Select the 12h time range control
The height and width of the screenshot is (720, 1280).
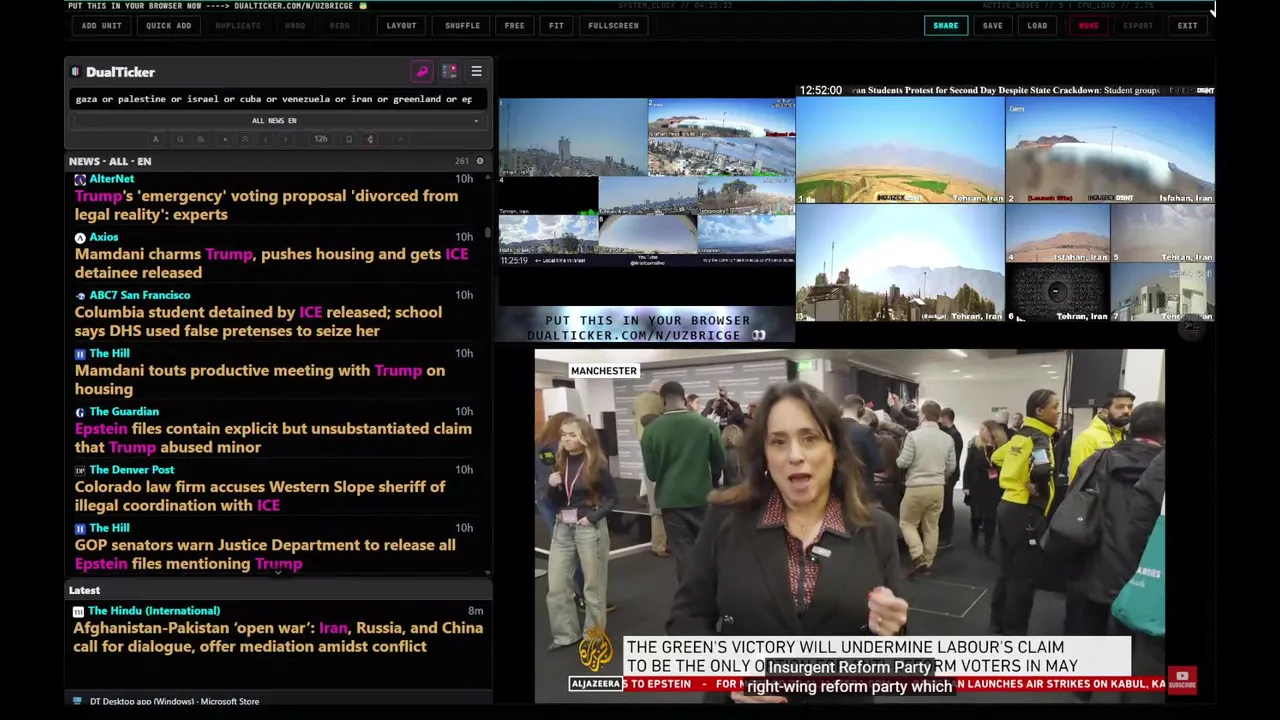321,139
